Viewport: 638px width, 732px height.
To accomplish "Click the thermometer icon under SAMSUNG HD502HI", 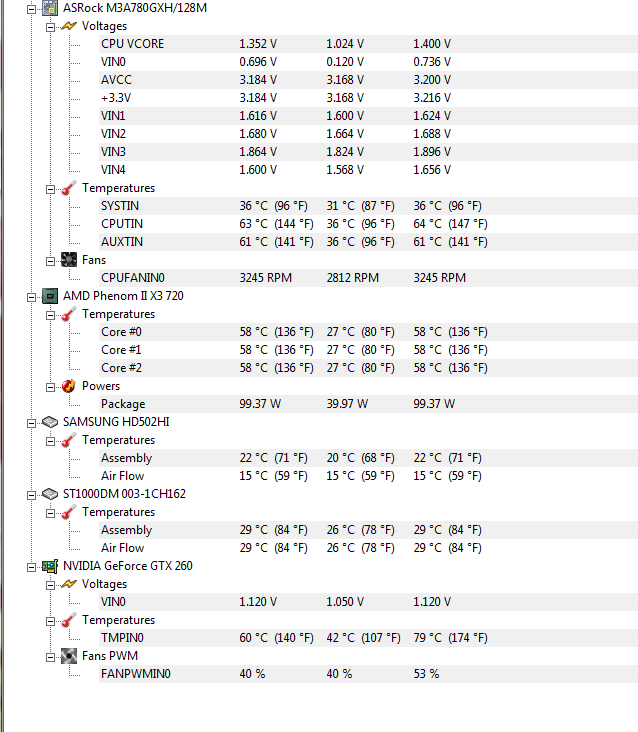I will [x=69, y=440].
